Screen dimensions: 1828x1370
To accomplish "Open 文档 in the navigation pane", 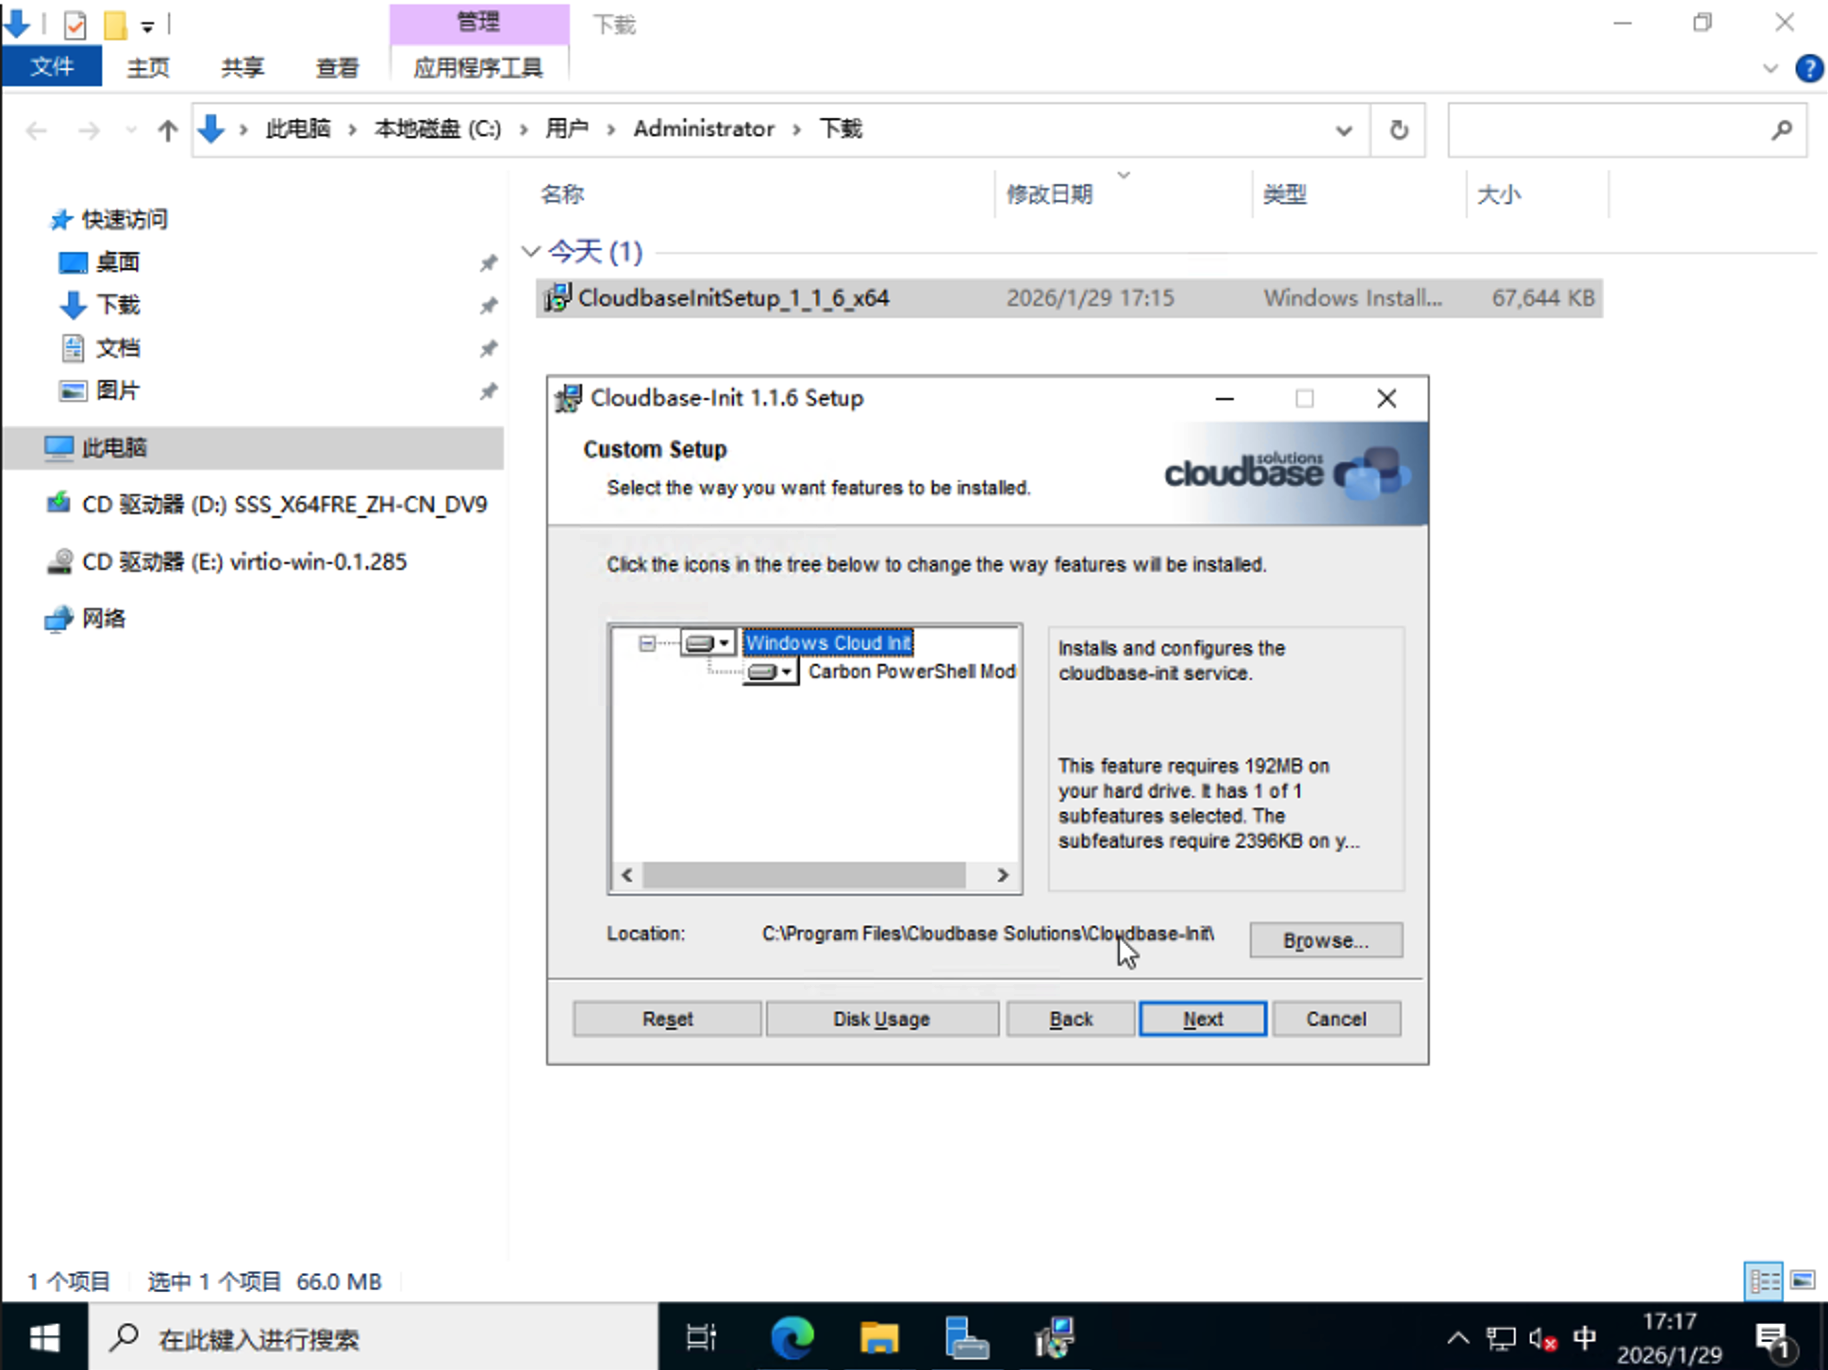I will (x=117, y=348).
